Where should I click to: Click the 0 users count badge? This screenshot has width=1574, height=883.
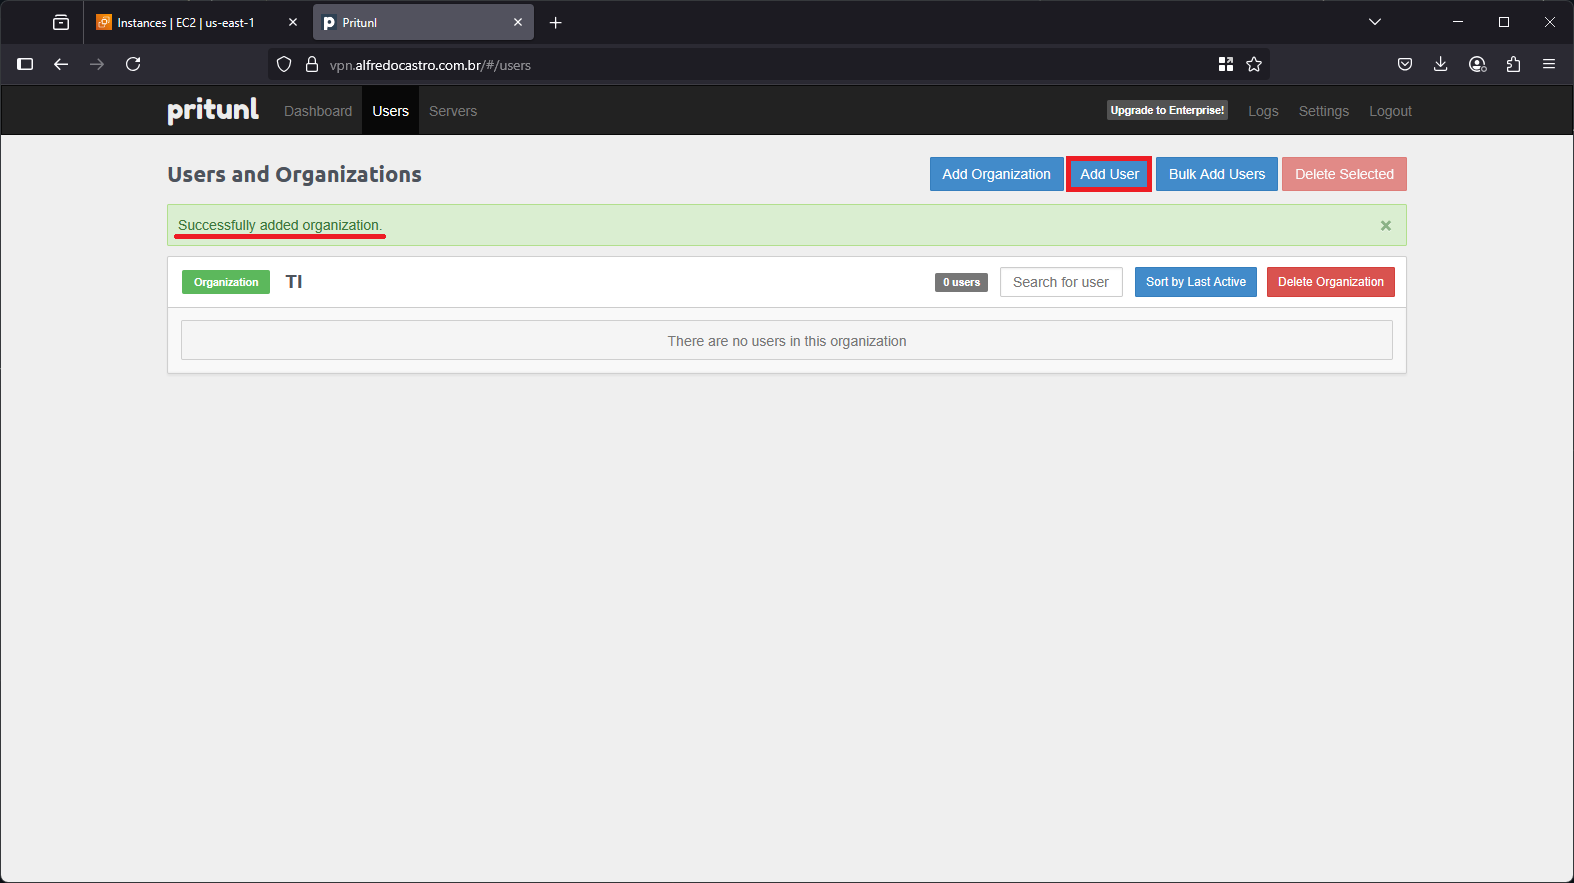(x=961, y=282)
